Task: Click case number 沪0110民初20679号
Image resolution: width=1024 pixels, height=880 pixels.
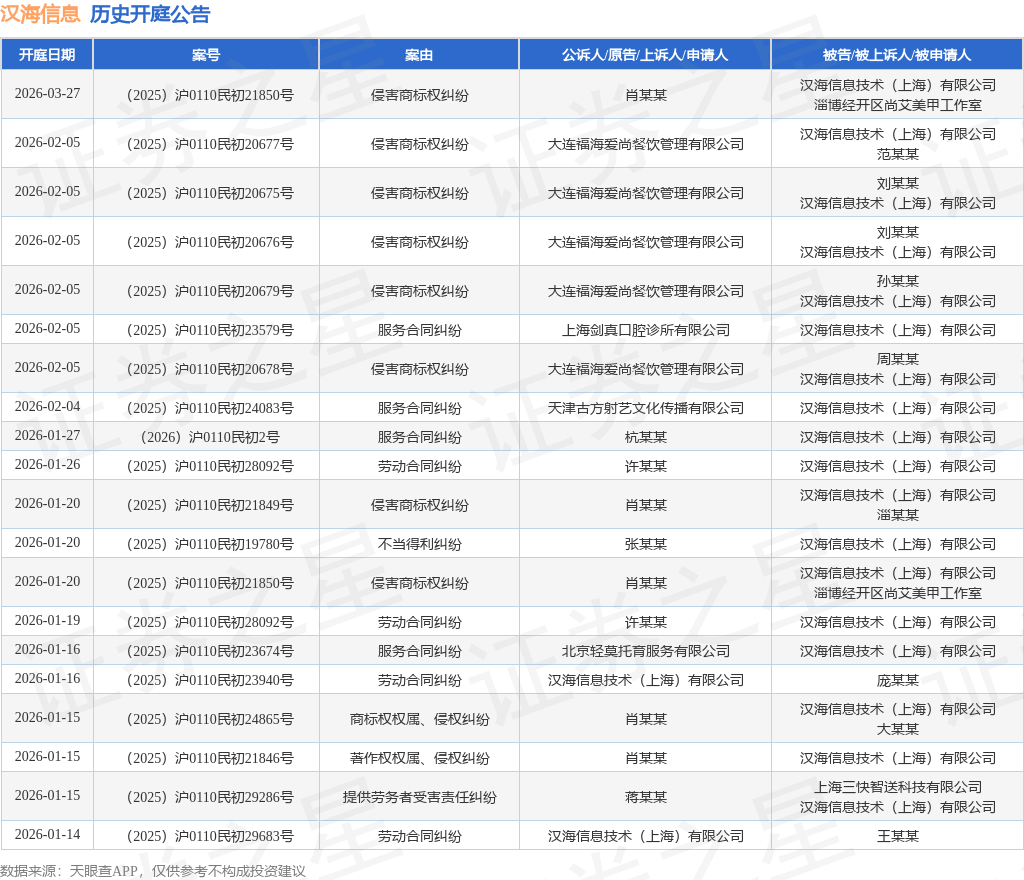Action: [x=209, y=291]
